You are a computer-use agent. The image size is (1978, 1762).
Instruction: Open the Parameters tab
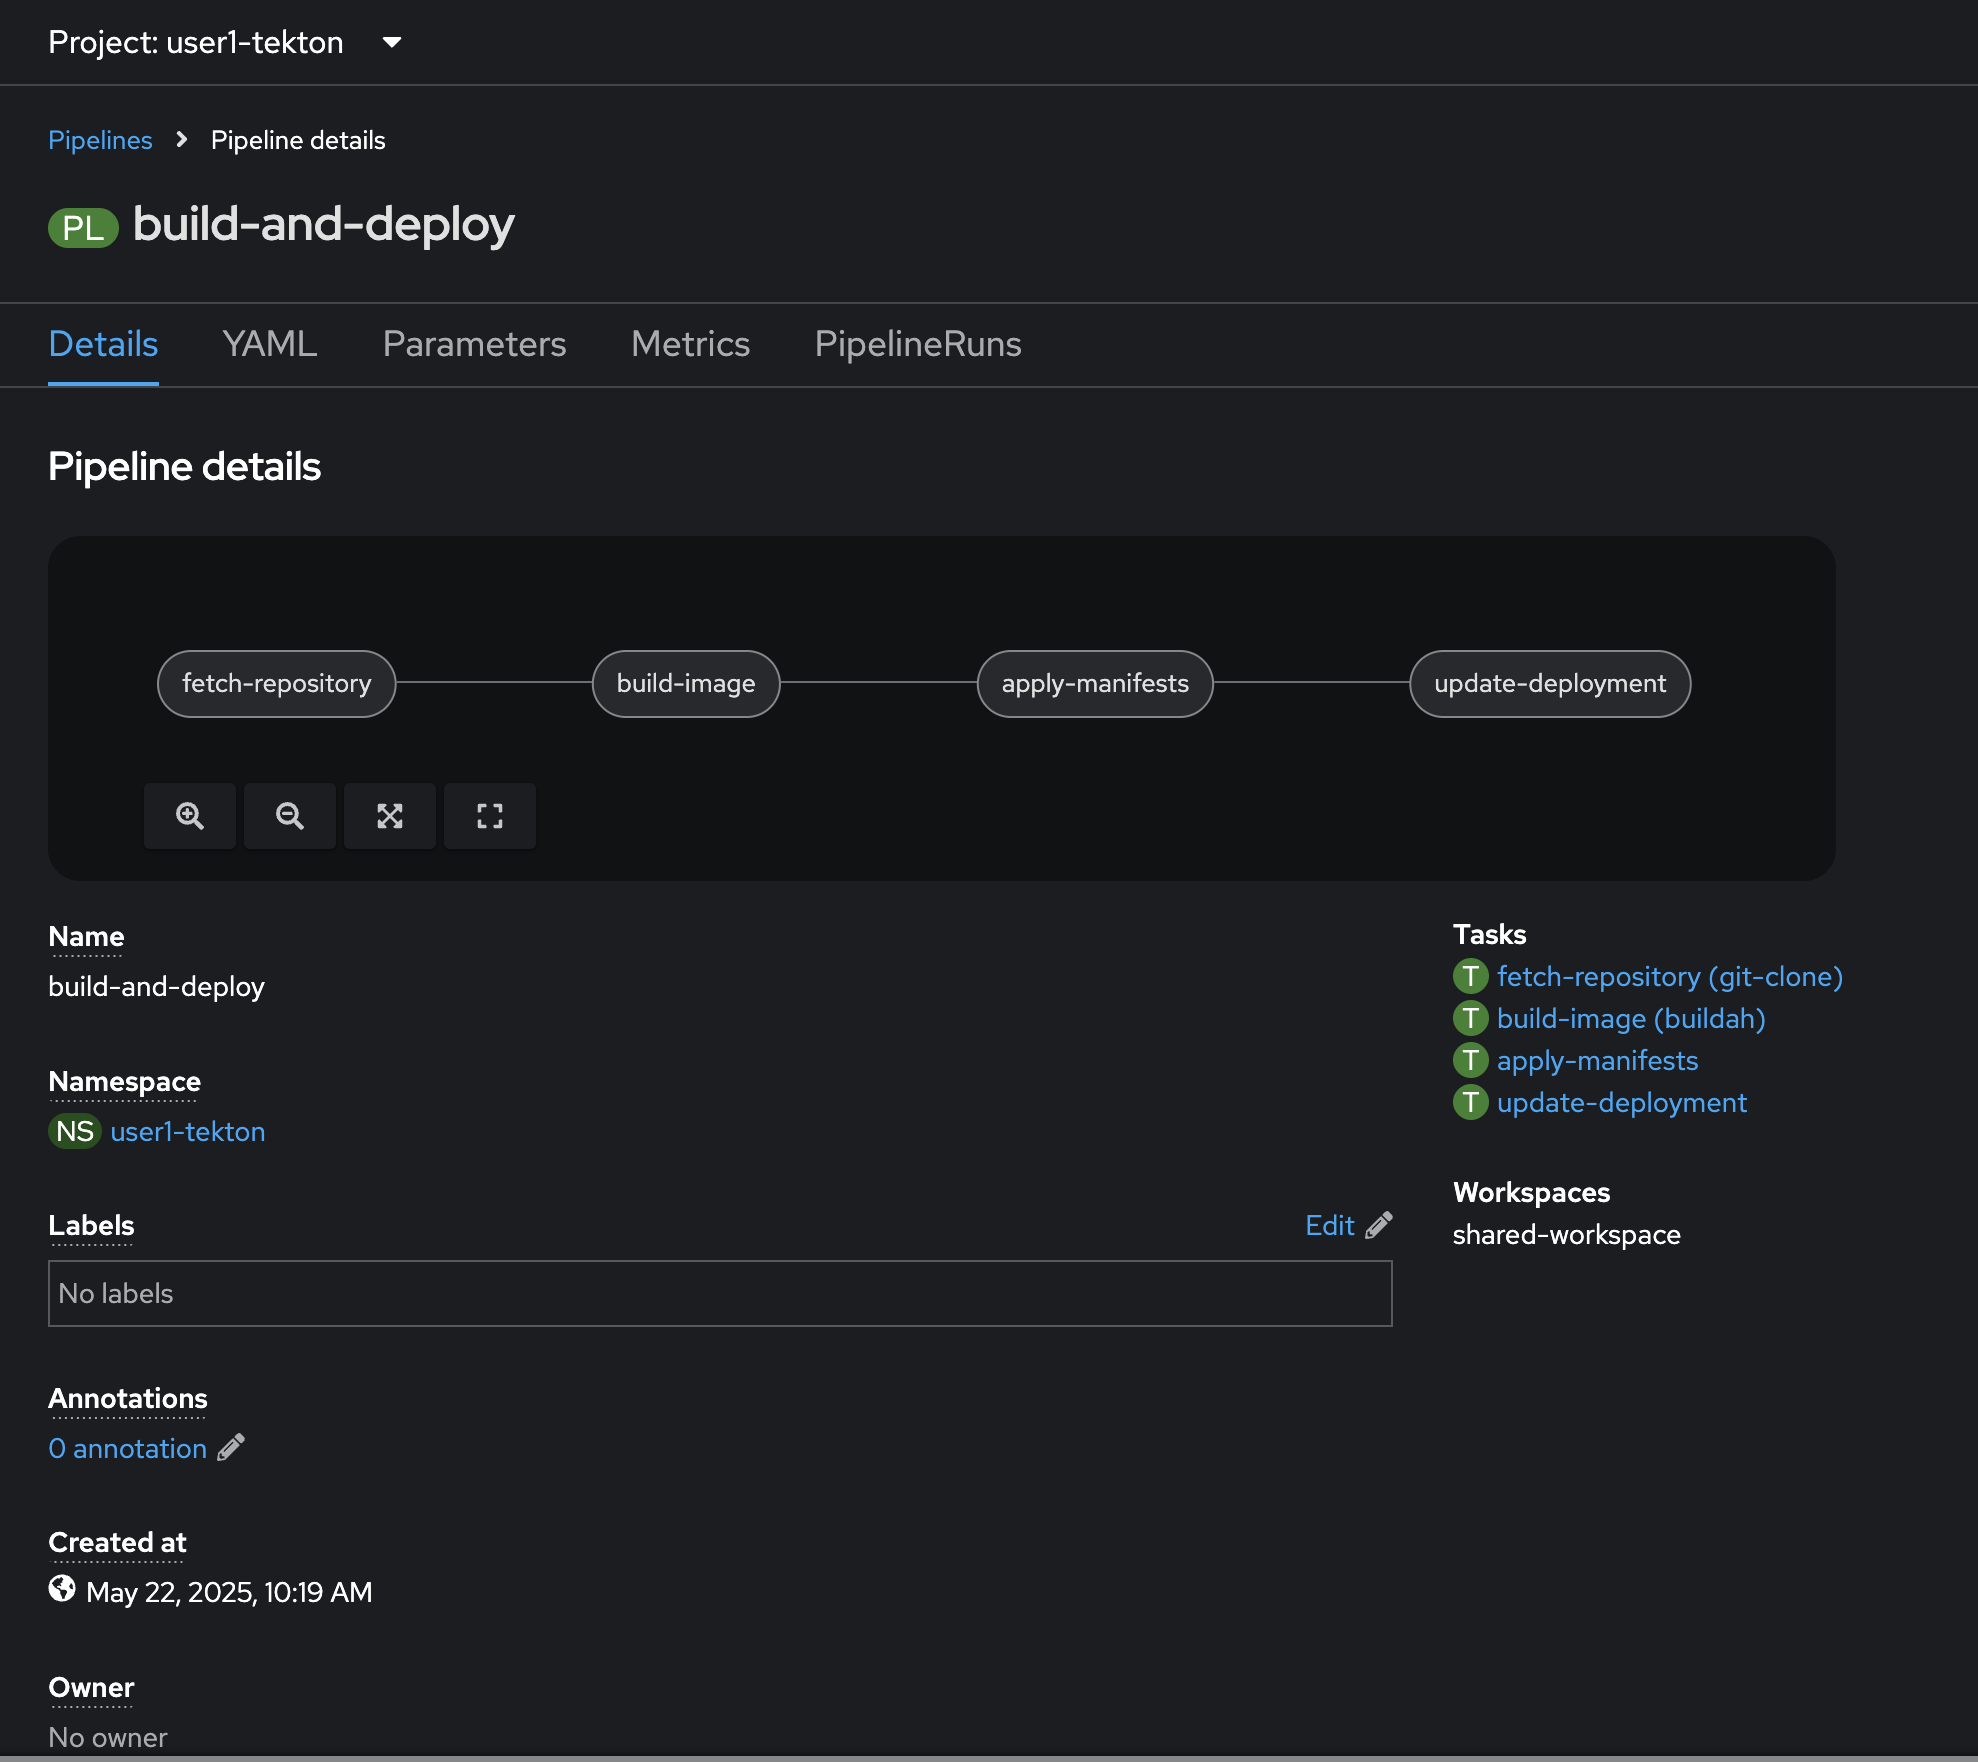[474, 344]
